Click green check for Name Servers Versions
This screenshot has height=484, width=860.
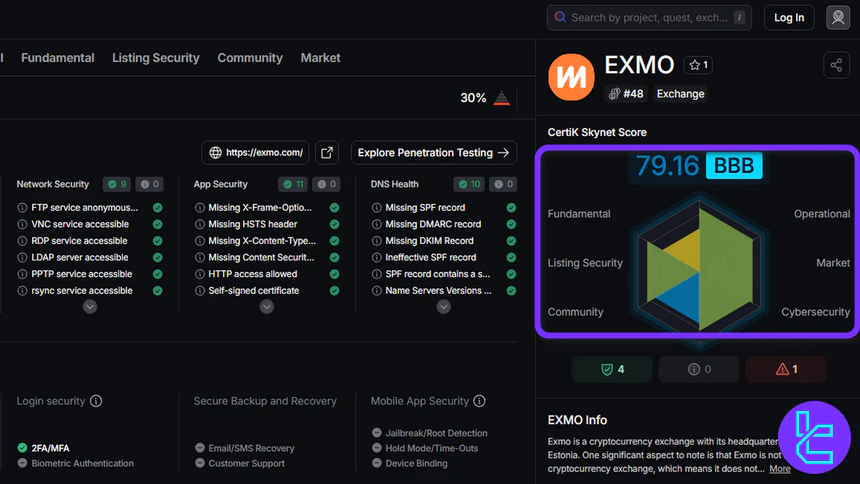point(511,291)
